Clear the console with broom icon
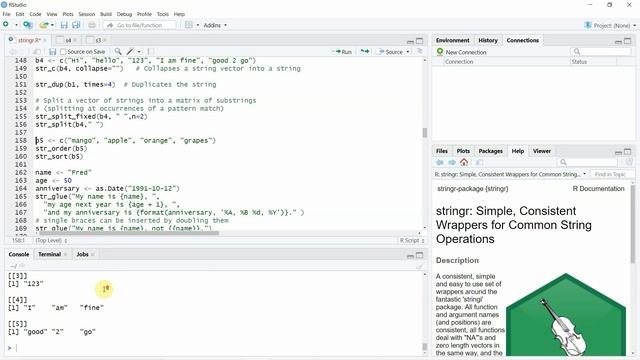The width and height of the screenshot is (640, 360). tap(420, 266)
